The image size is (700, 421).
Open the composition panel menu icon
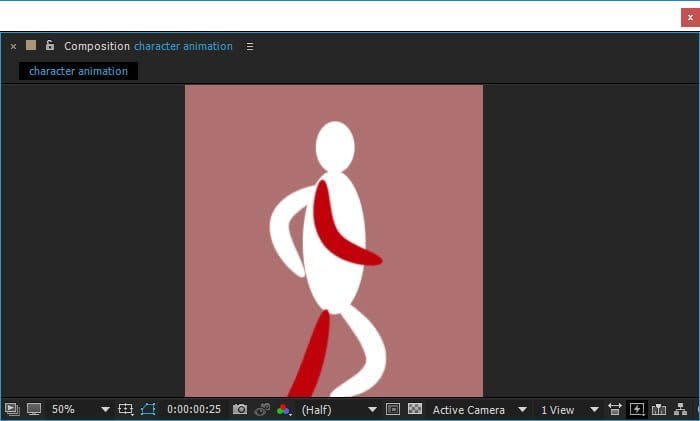click(x=250, y=46)
